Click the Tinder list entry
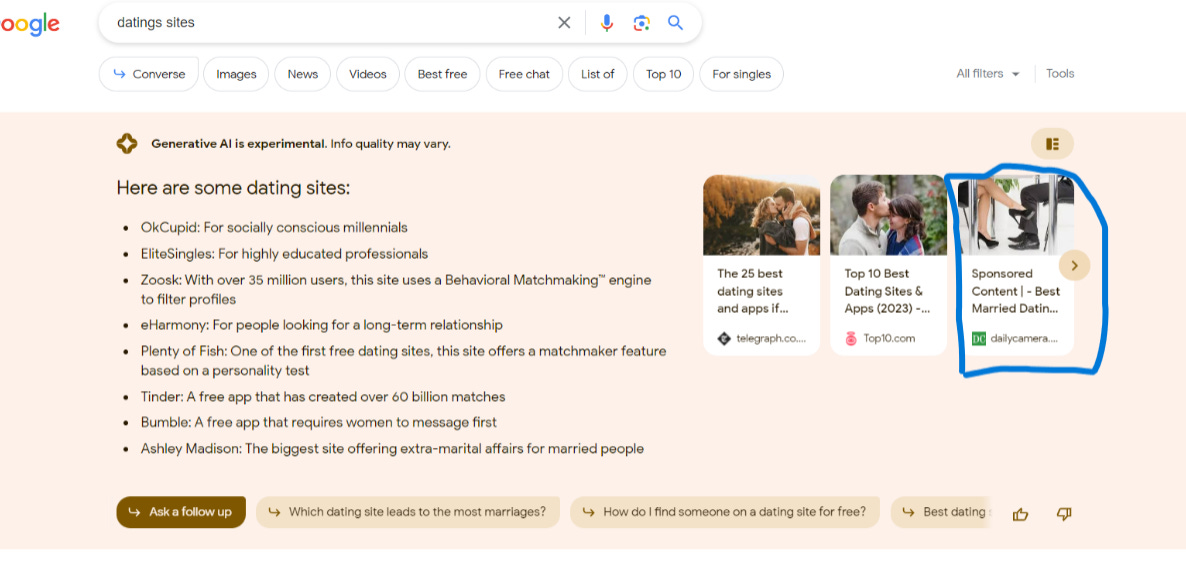Screen dimensions: 1186x569 click(323, 396)
